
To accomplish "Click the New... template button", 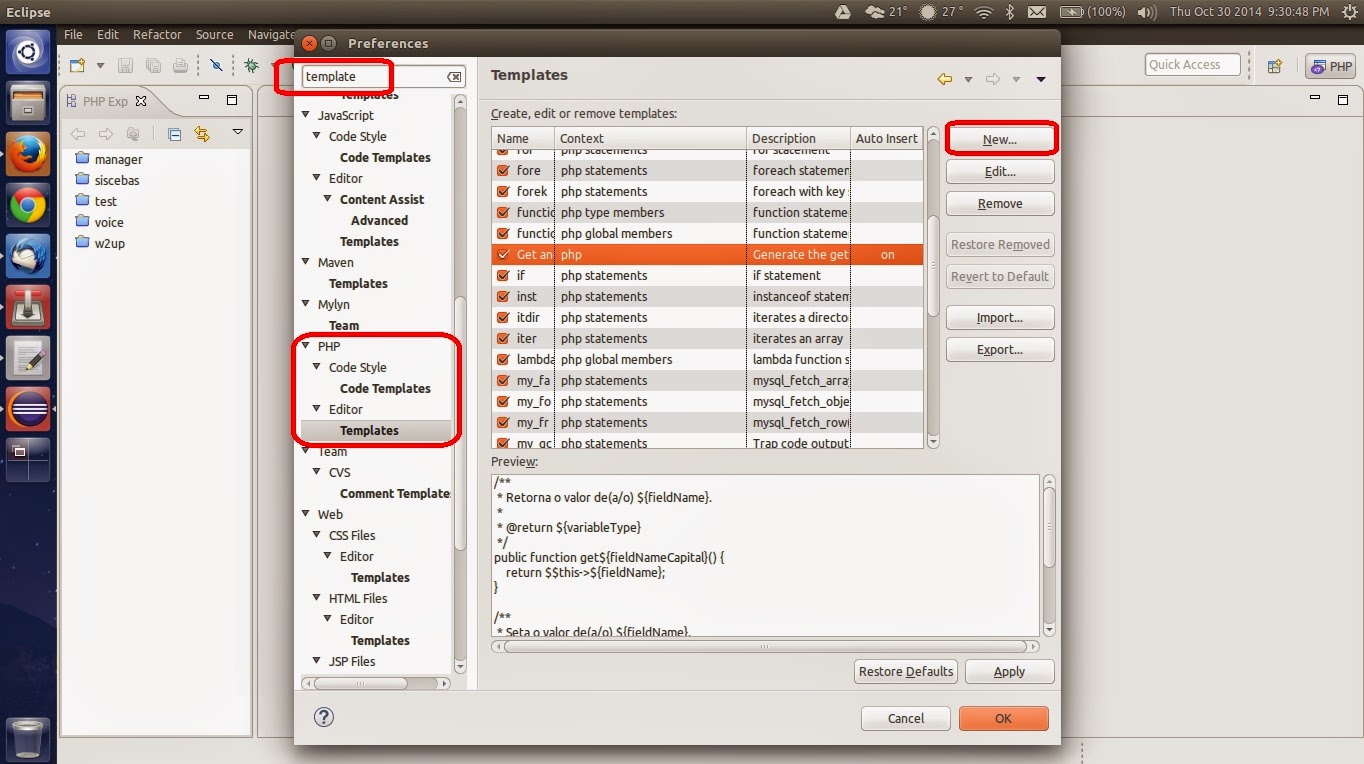I will (1000, 139).
